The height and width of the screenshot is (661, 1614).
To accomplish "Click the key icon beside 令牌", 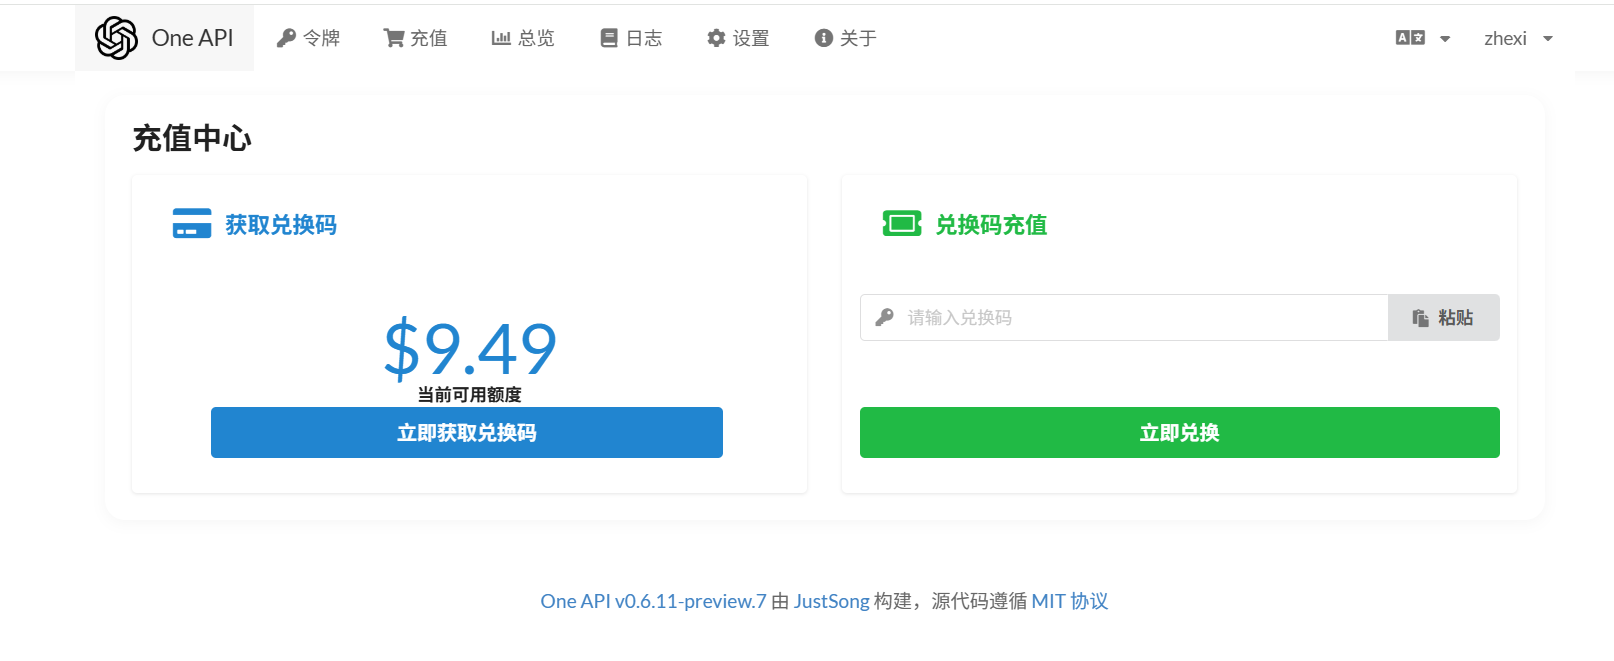I will [x=286, y=38].
